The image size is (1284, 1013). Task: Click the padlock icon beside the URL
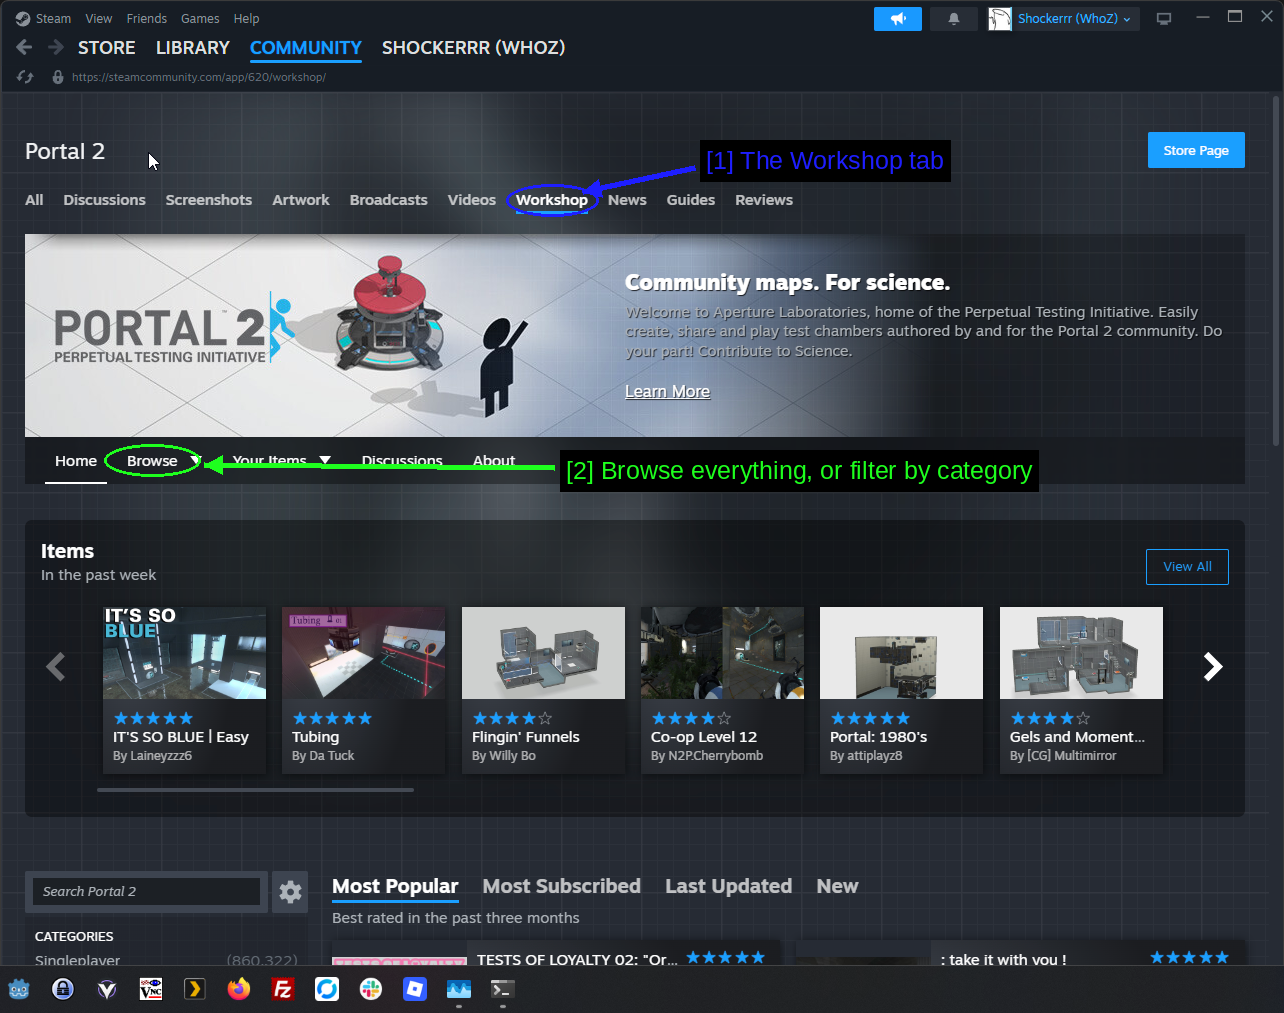(x=58, y=77)
